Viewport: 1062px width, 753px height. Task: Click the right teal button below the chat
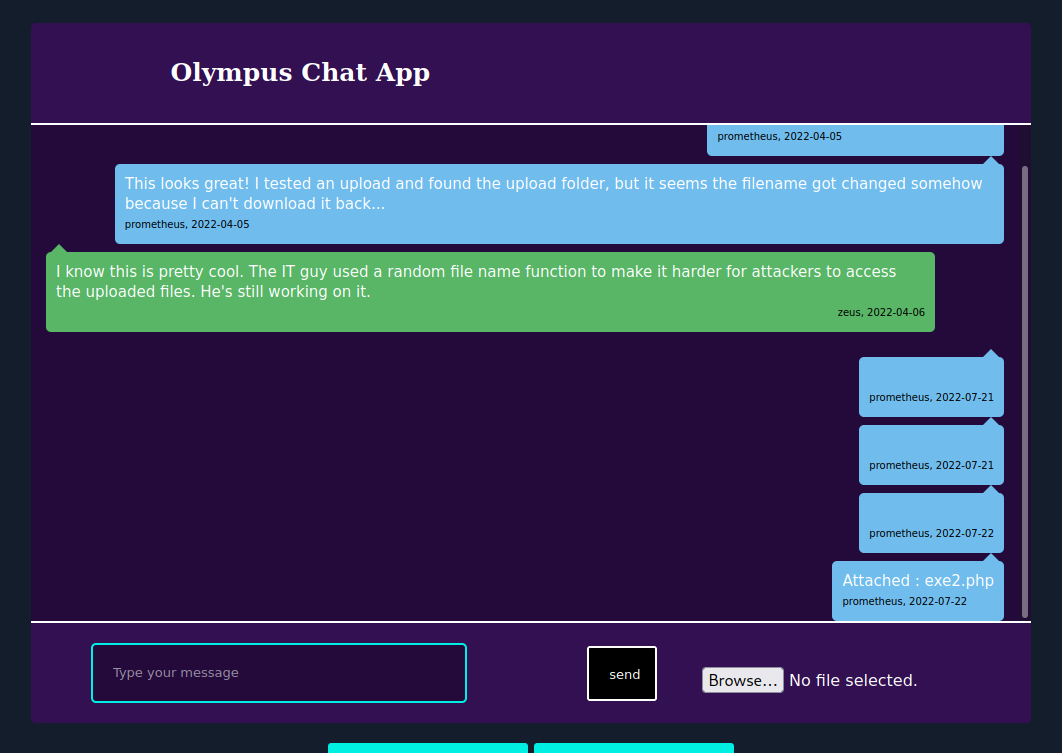click(x=633, y=749)
